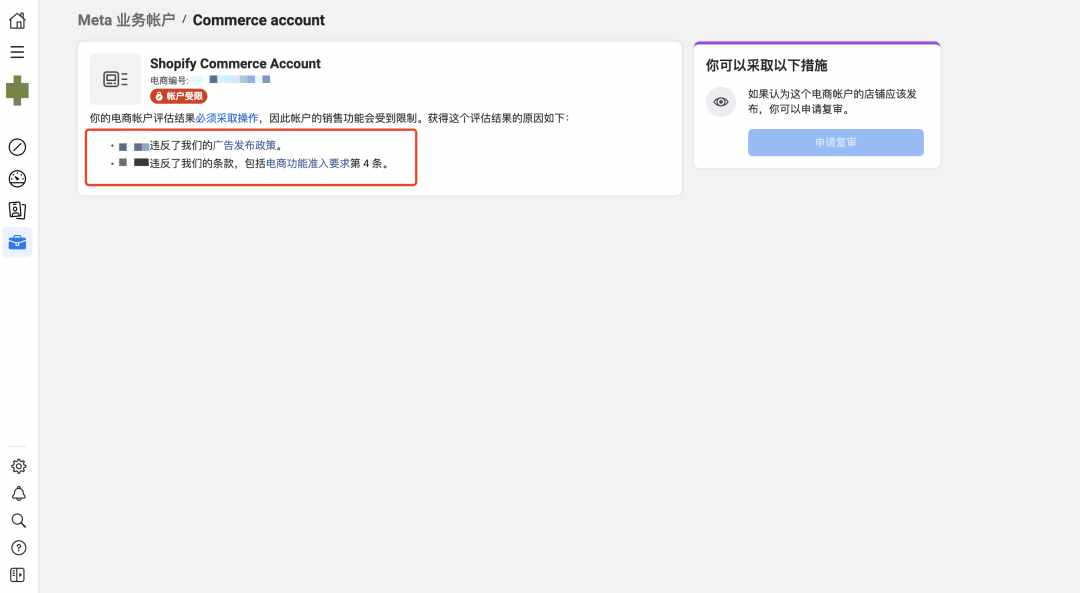Go to the home icon in sidebar

17,21
